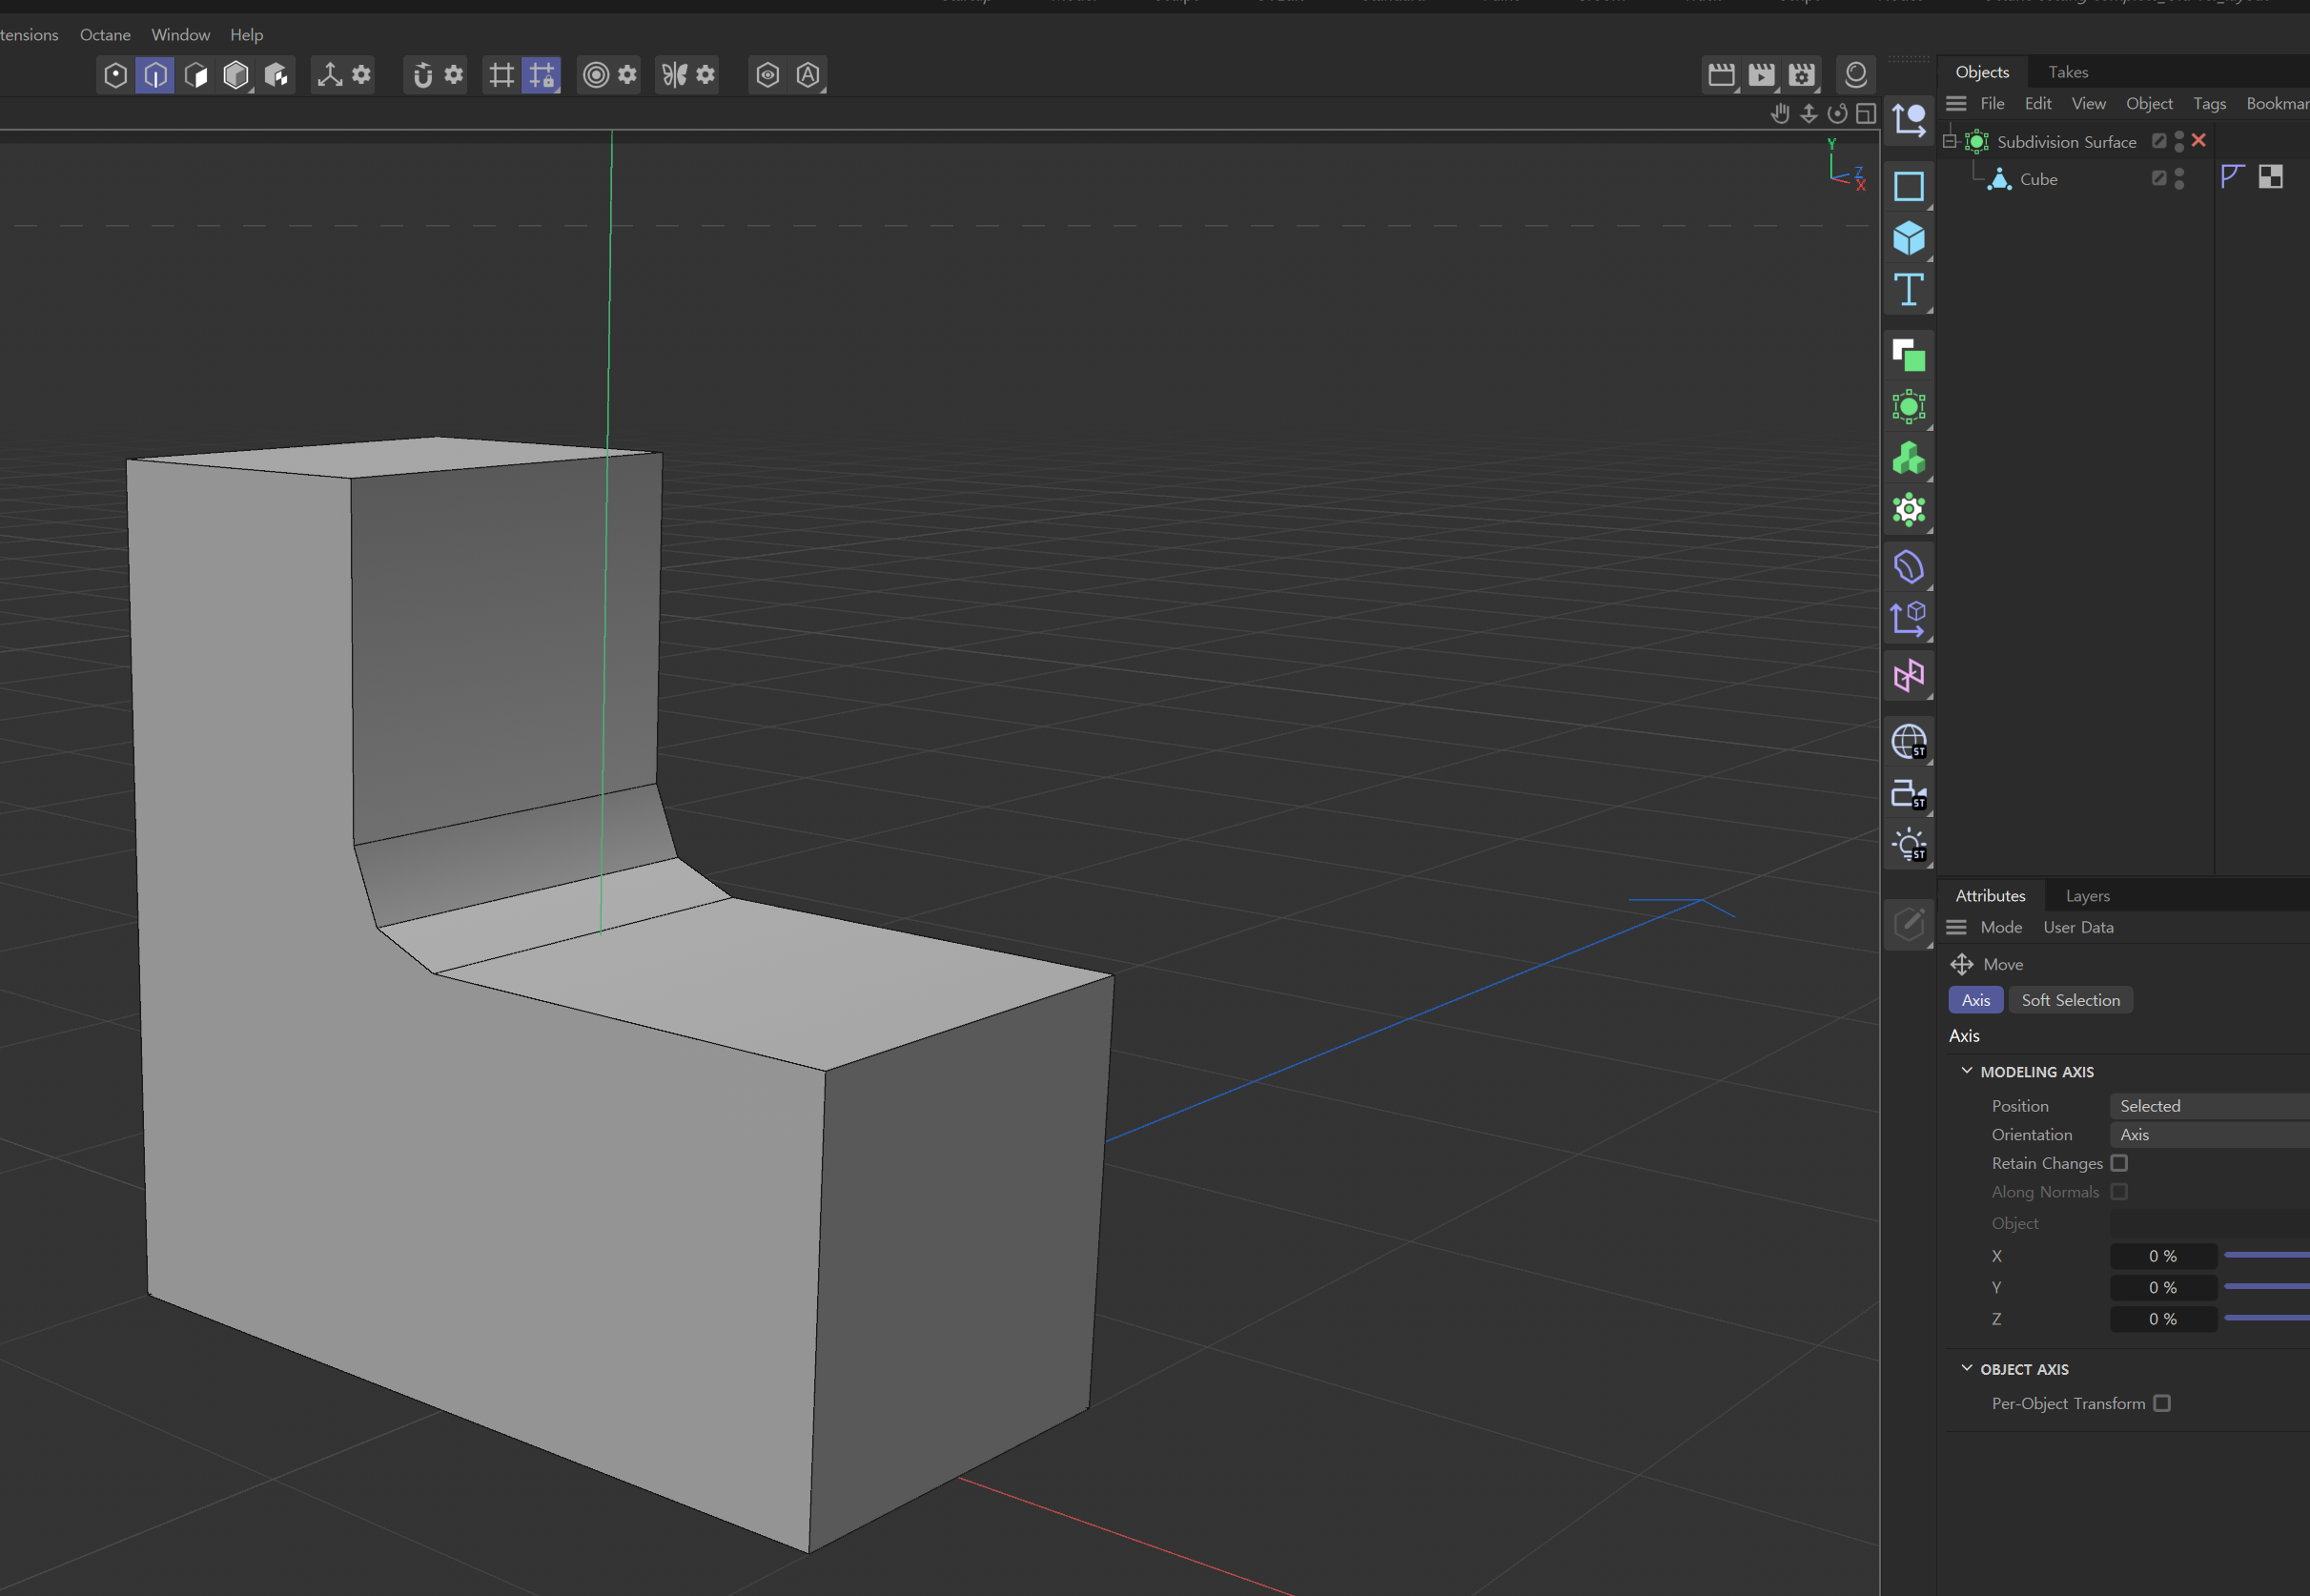The image size is (2310, 1596).
Task: Select the Cube primitive icon
Action: point(1908,238)
